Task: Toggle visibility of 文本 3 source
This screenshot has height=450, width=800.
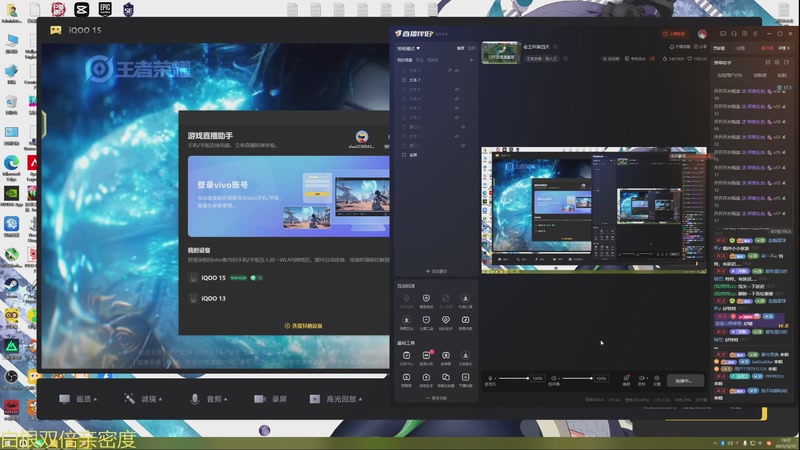Action: 457,108
